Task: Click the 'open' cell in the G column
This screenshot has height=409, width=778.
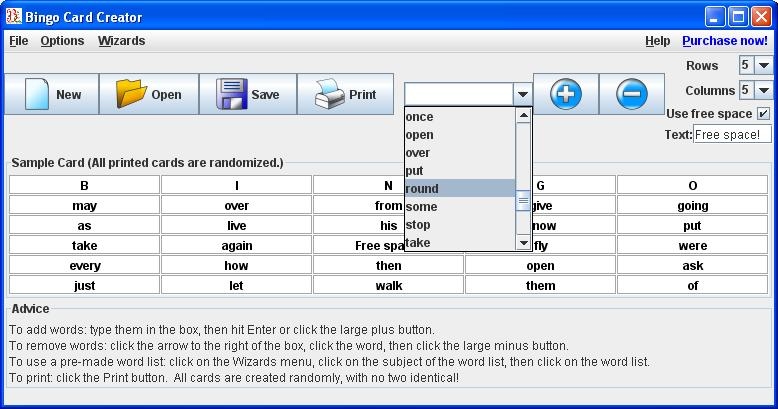Action: point(540,266)
